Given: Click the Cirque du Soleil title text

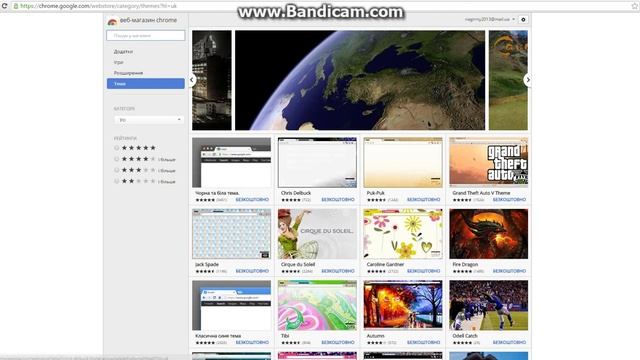Looking at the screenshot, I should coord(298,264).
